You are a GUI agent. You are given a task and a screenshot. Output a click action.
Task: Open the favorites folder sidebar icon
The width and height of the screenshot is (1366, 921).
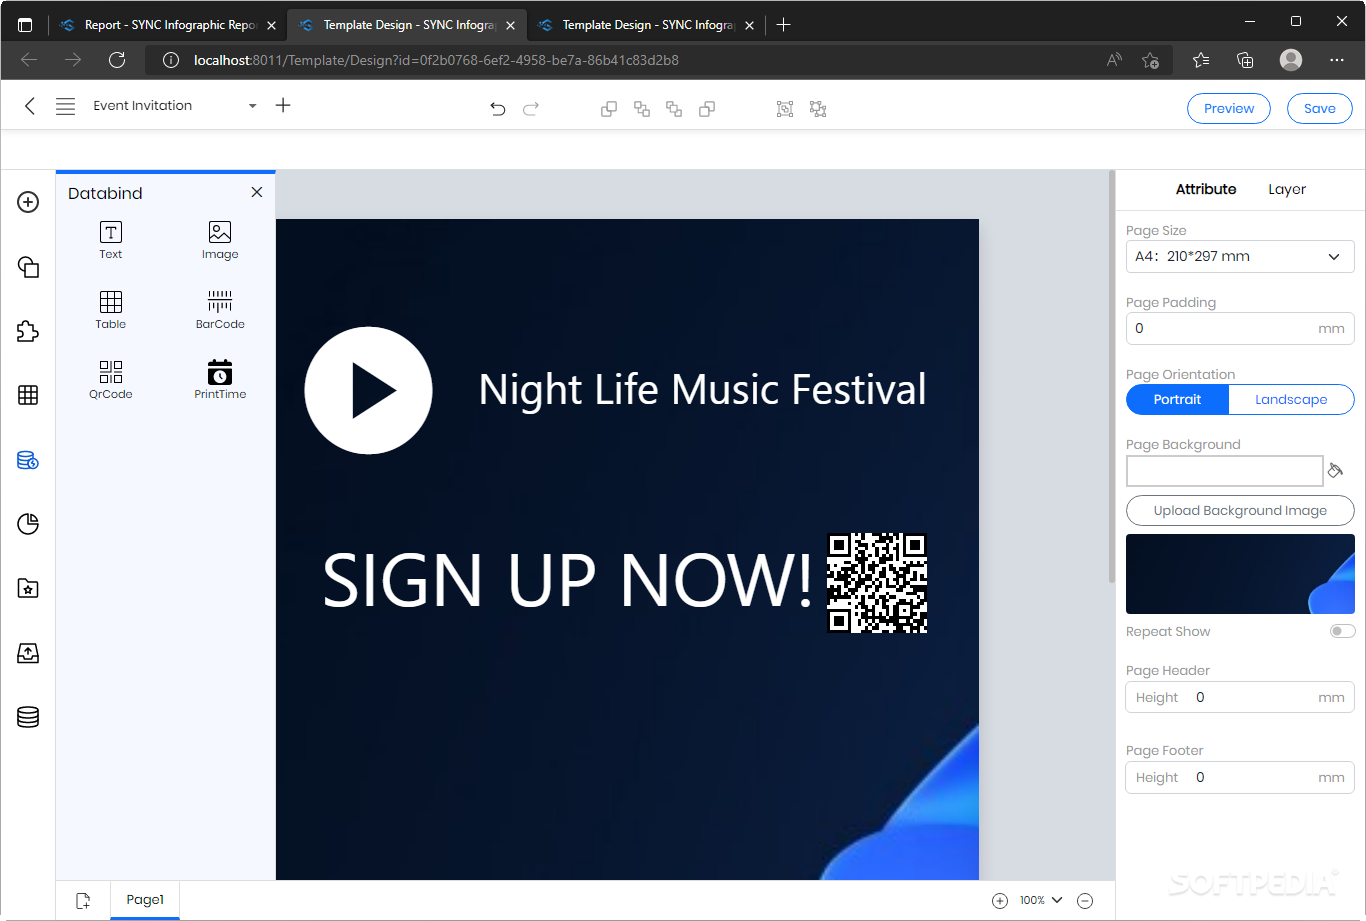[28, 588]
